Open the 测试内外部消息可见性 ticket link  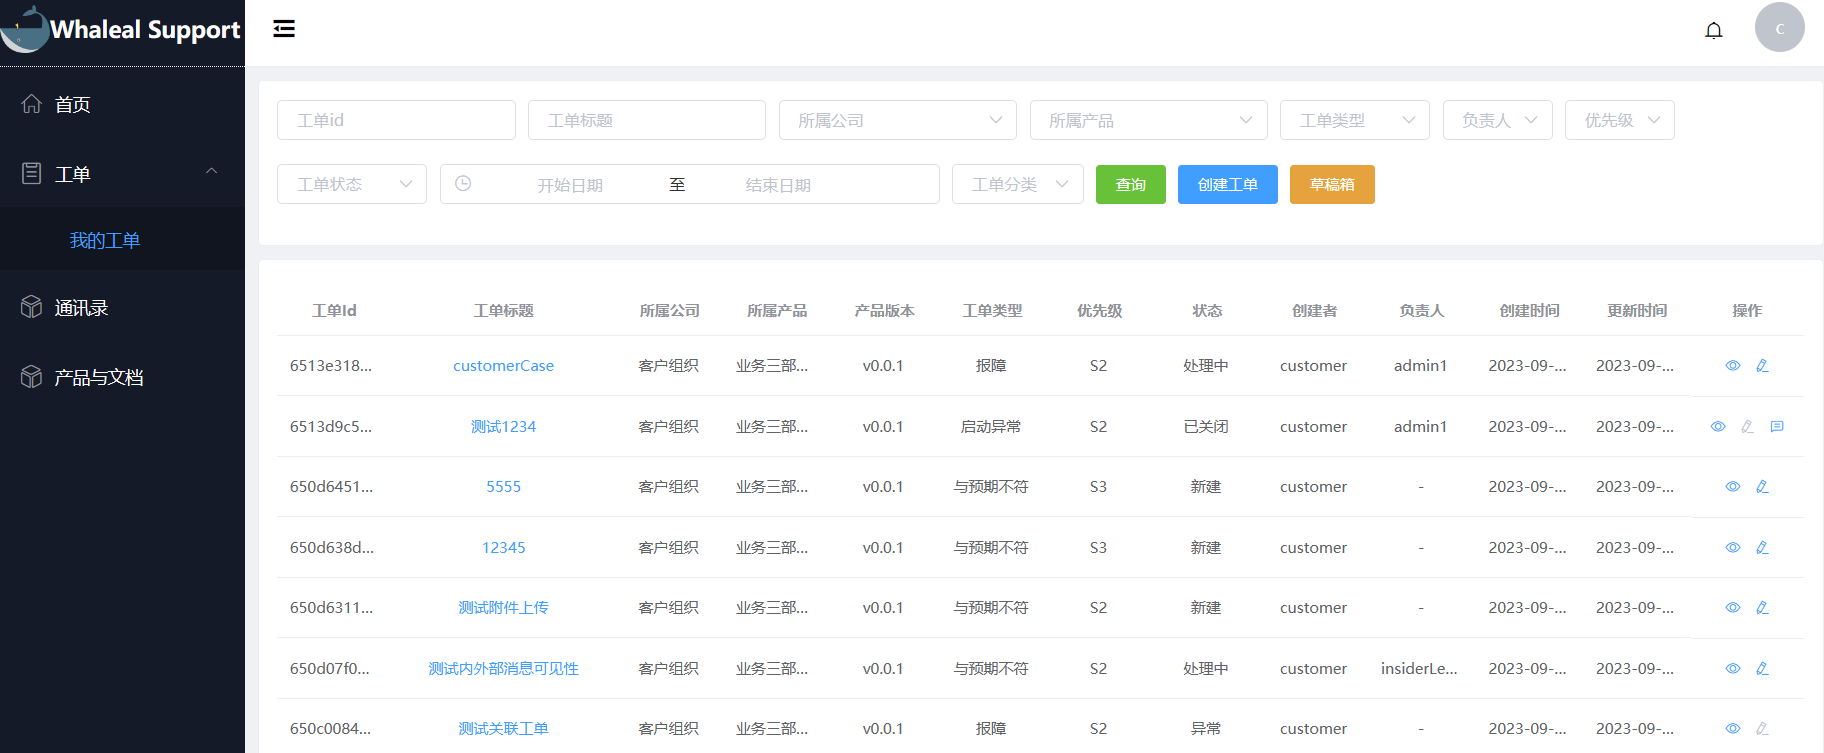(x=504, y=669)
